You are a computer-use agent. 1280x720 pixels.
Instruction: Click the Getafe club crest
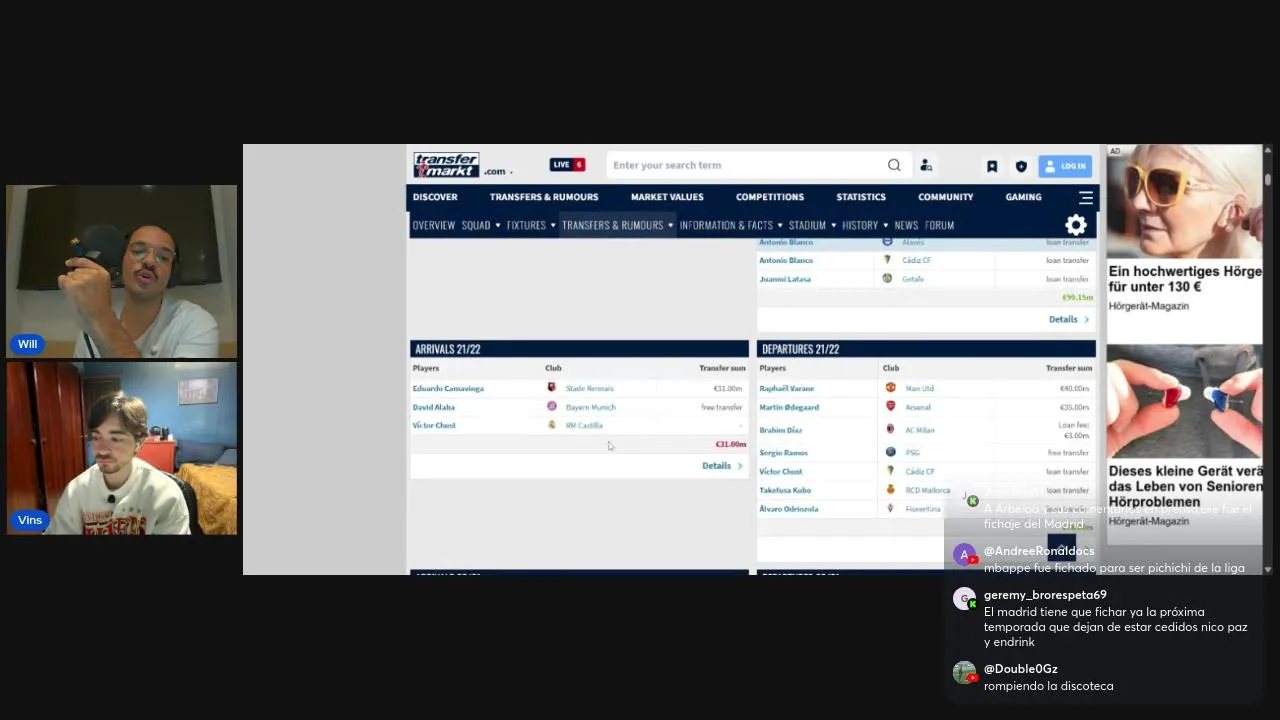pos(887,278)
